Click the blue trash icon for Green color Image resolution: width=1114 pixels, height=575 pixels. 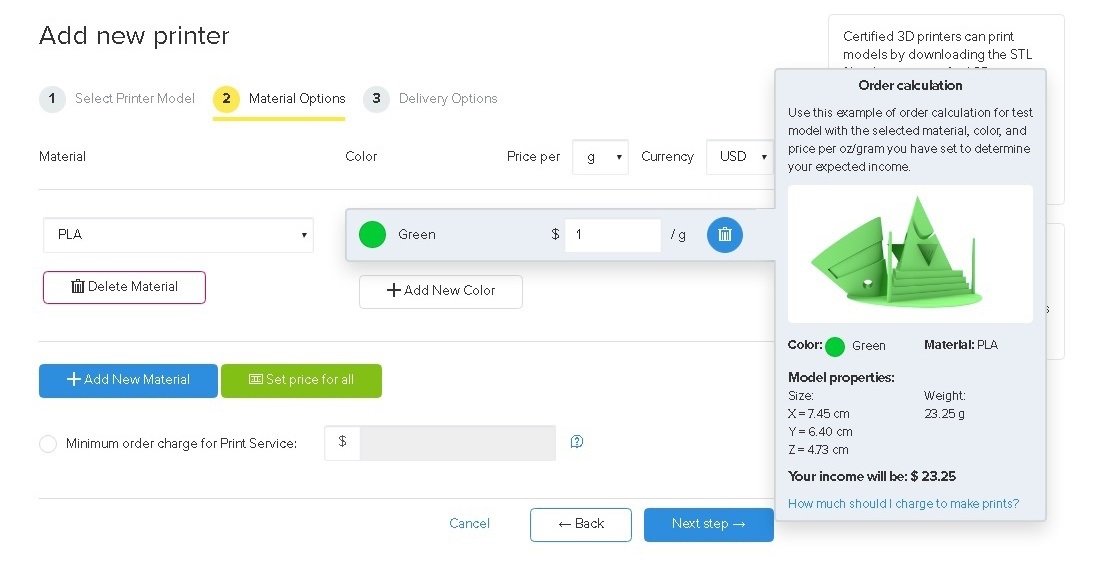point(725,235)
